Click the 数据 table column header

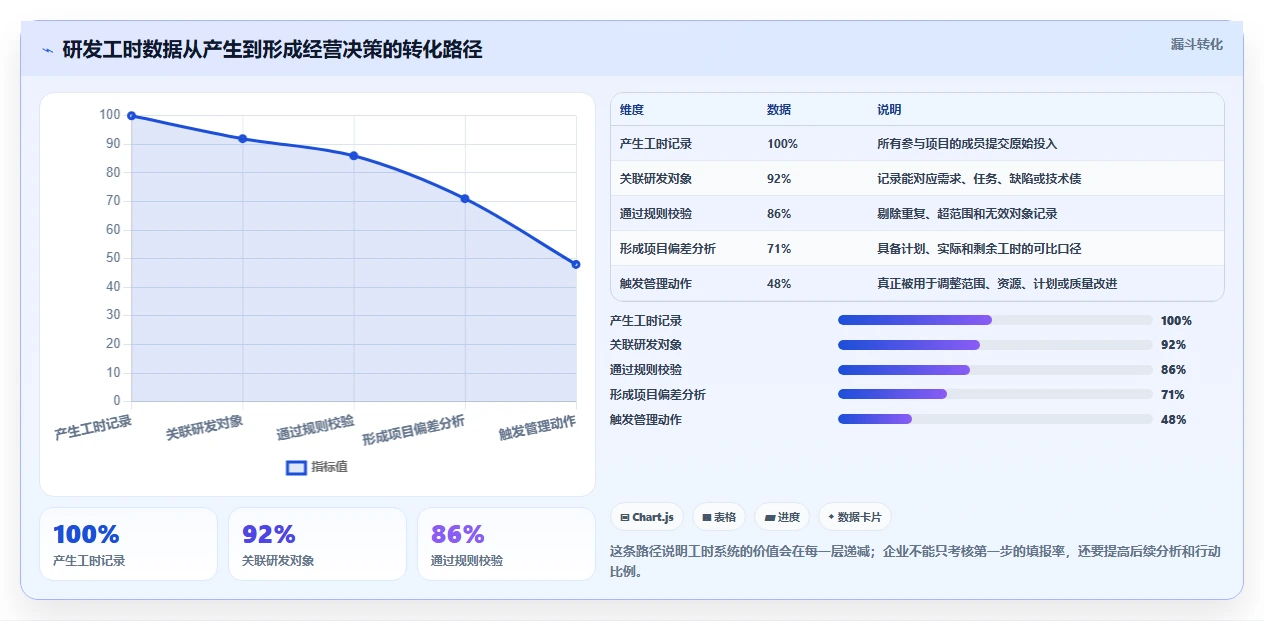[779, 109]
